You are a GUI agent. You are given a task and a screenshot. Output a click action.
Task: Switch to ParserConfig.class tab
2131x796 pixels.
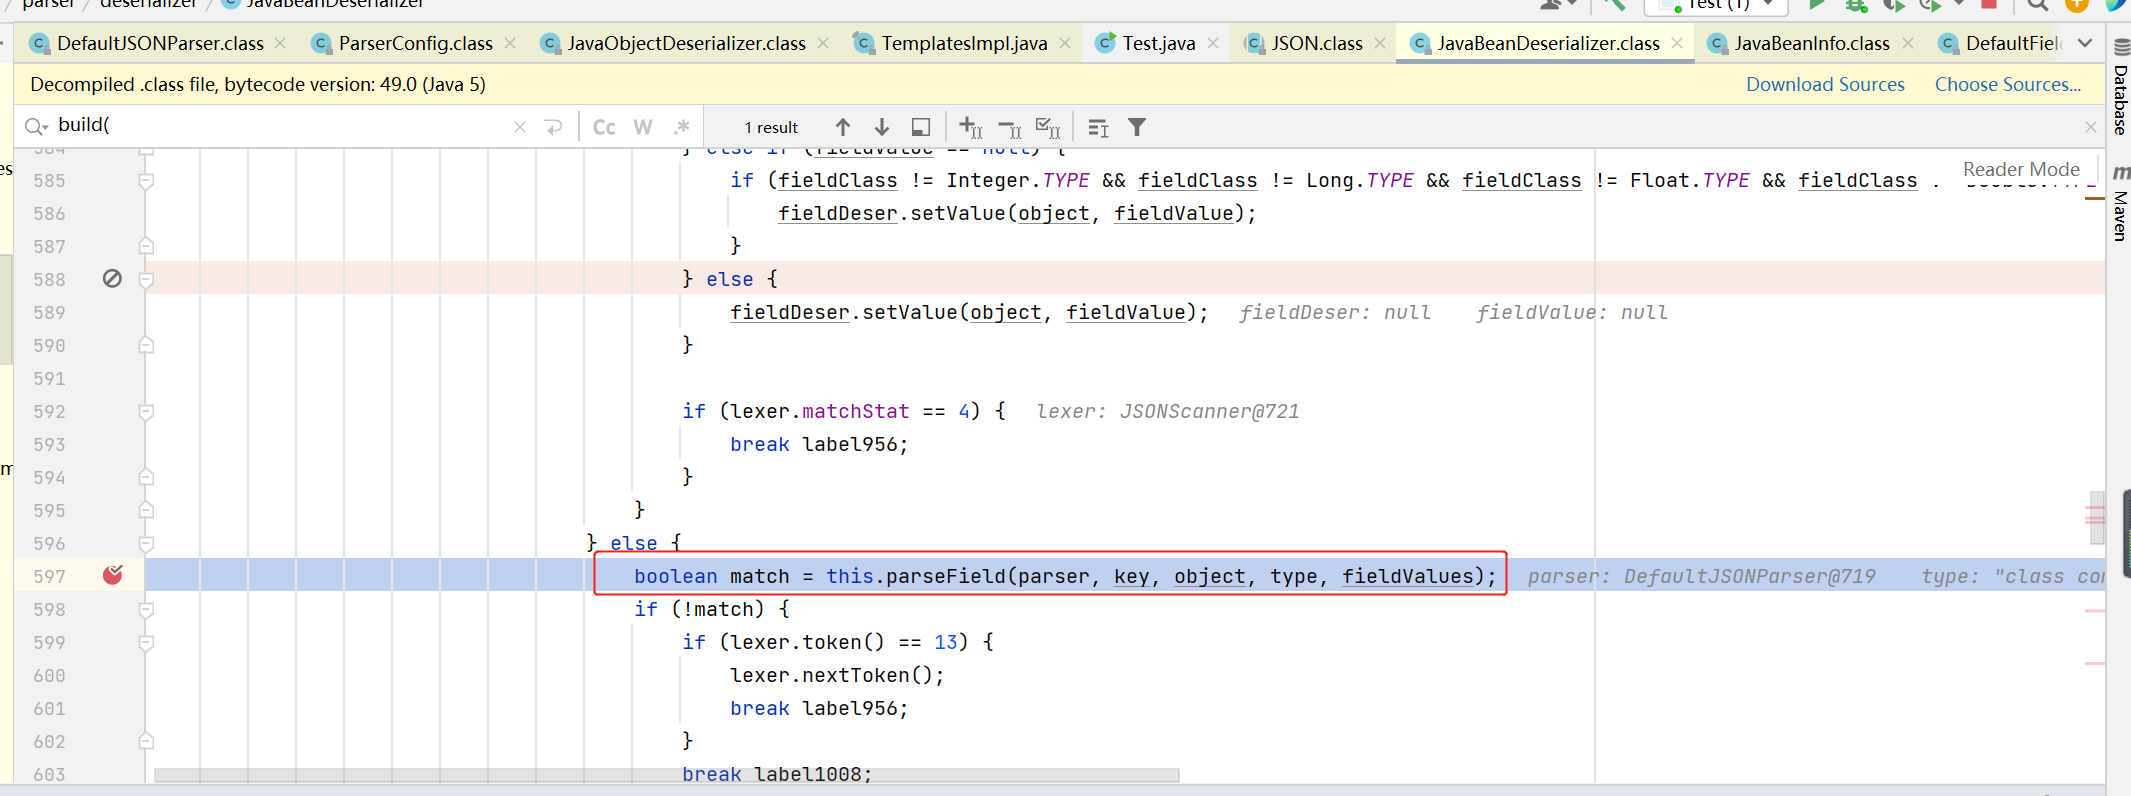(x=415, y=43)
